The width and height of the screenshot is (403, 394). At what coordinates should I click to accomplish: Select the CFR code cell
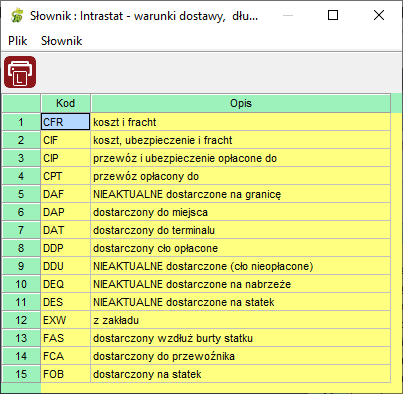click(x=66, y=122)
